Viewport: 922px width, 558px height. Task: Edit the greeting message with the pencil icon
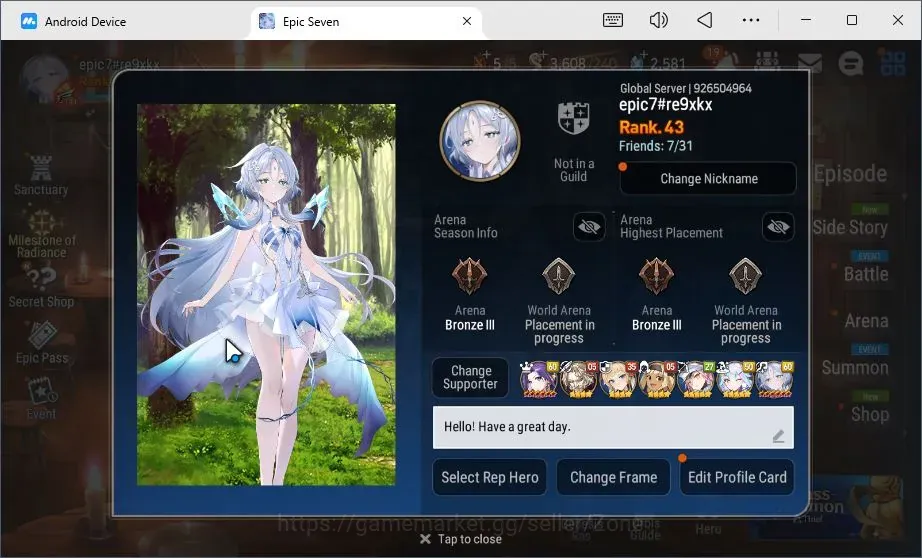tap(778, 436)
